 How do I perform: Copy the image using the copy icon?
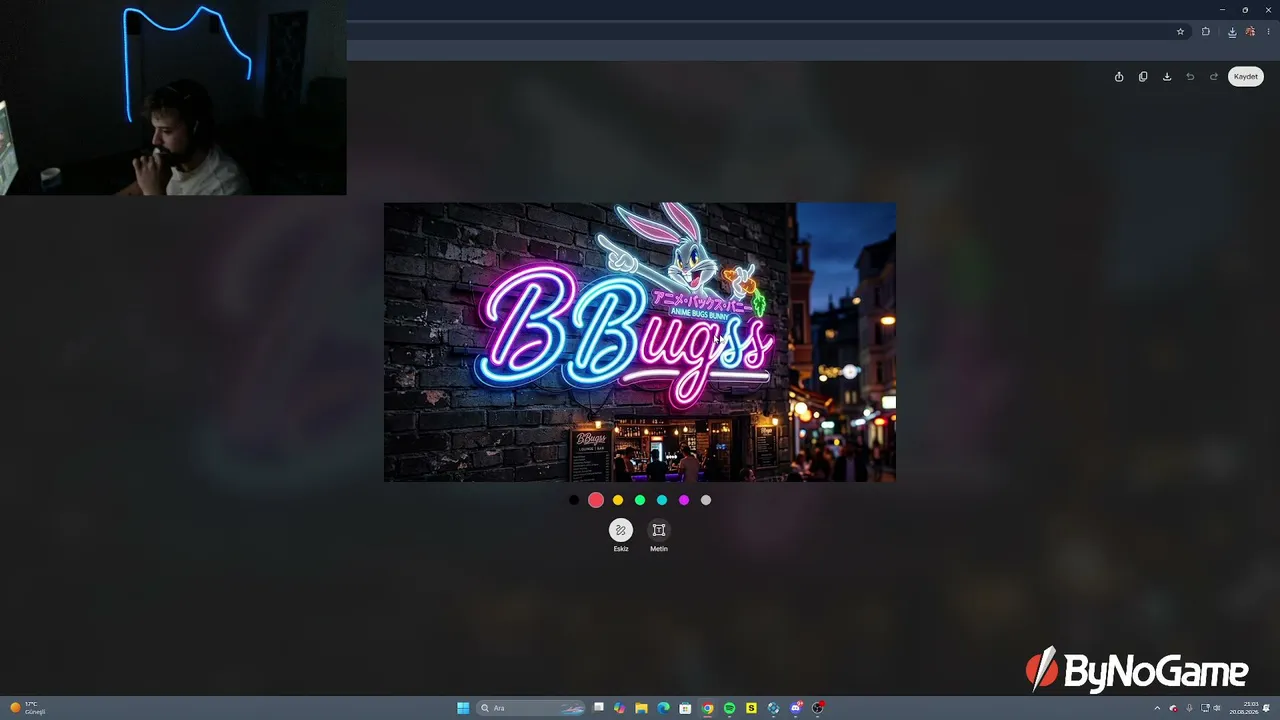(1143, 77)
